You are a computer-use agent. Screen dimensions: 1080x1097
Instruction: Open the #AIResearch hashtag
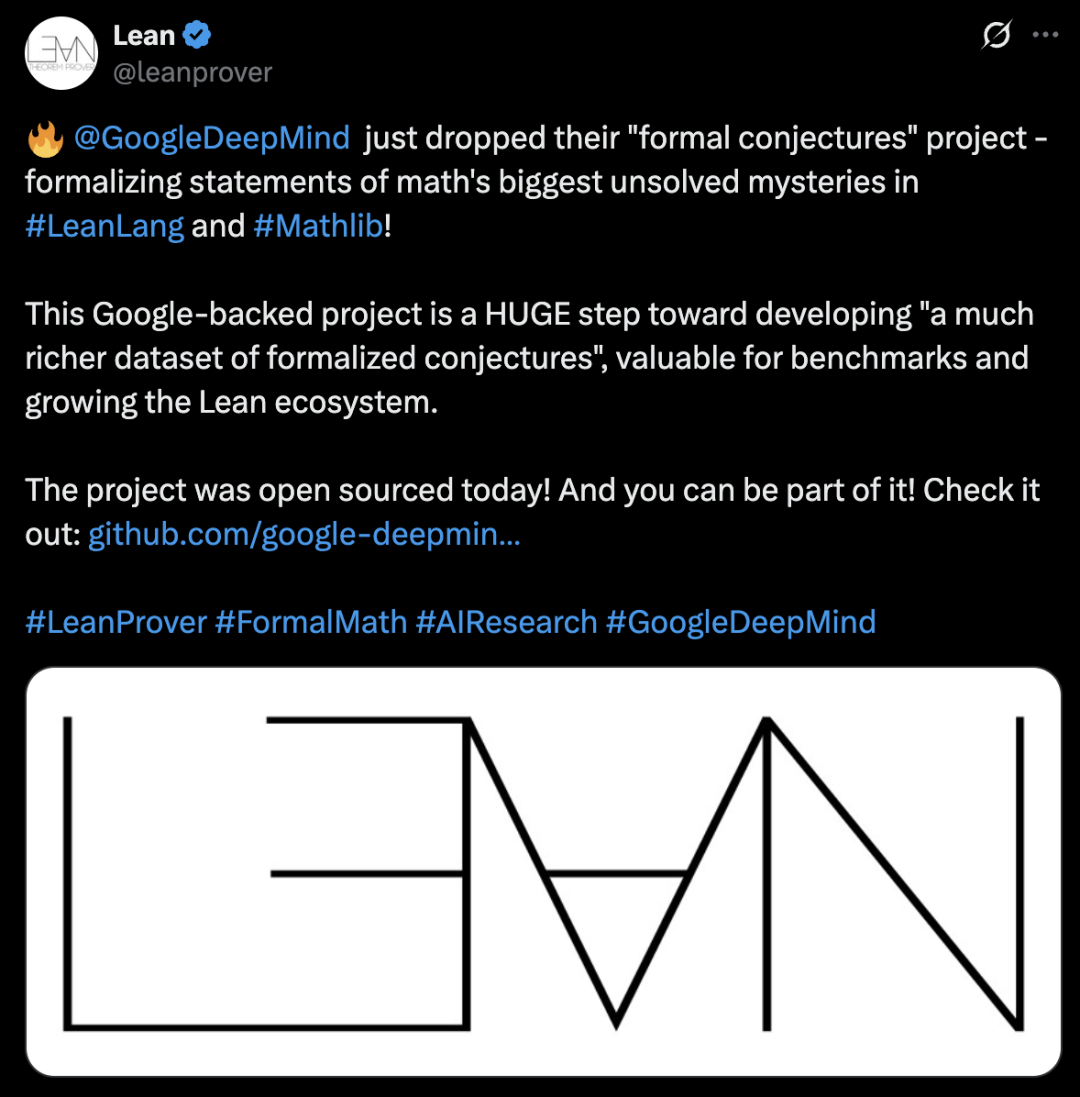tap(506, 622)
